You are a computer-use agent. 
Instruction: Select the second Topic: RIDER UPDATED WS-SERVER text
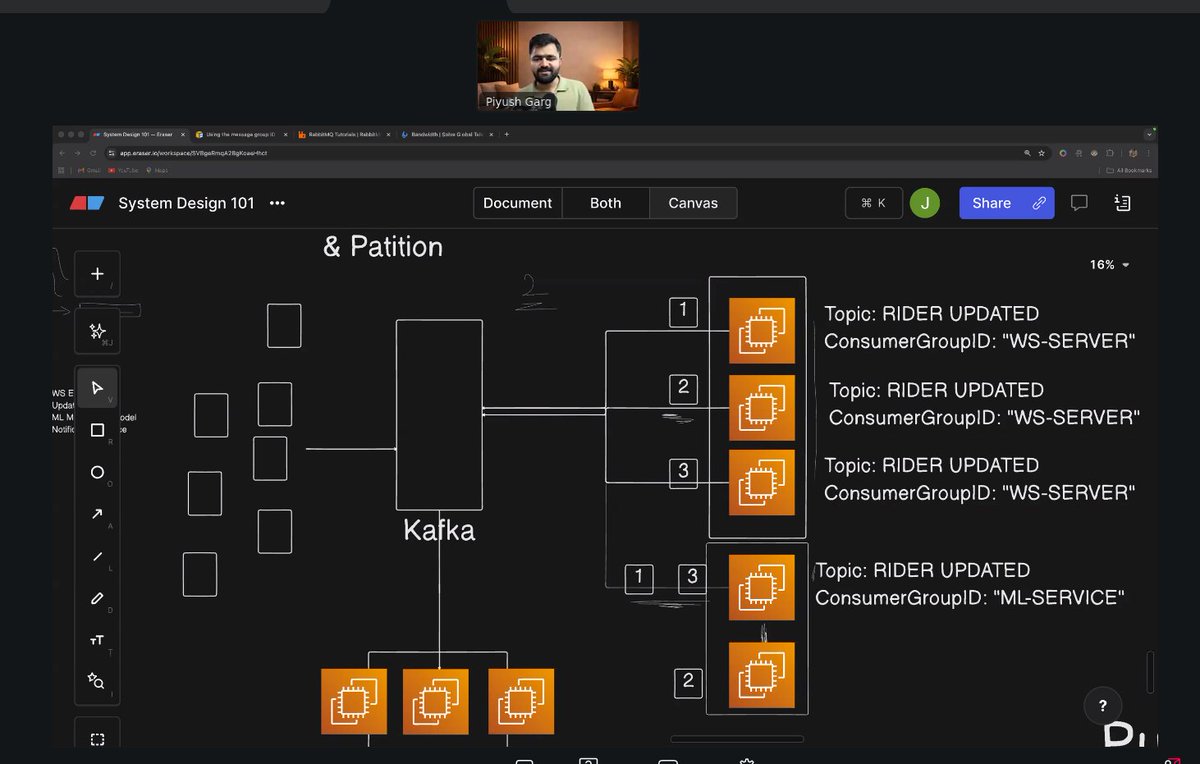pos(984,403)
